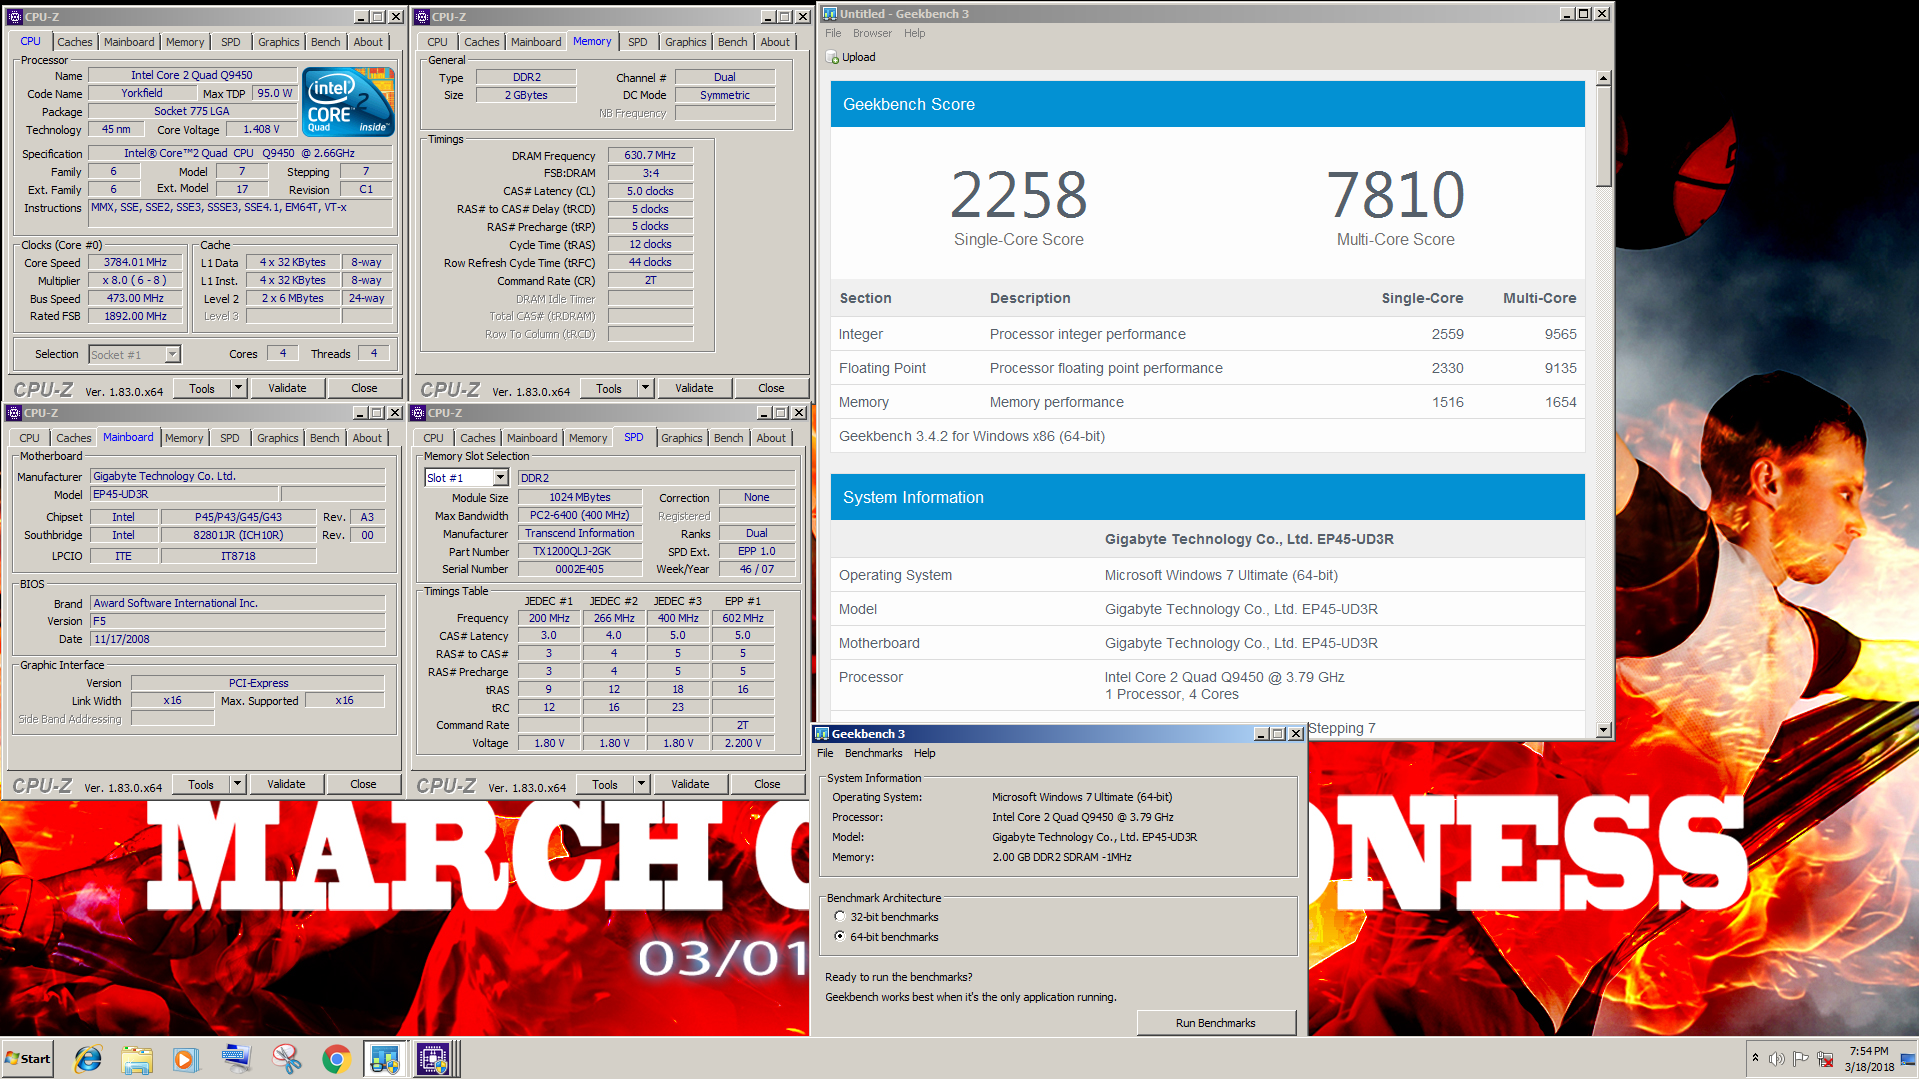The width and height of the screenshot is (1919, 1079).
Task: Click the Code Name field Yorkfield
Action: (142, 93)
